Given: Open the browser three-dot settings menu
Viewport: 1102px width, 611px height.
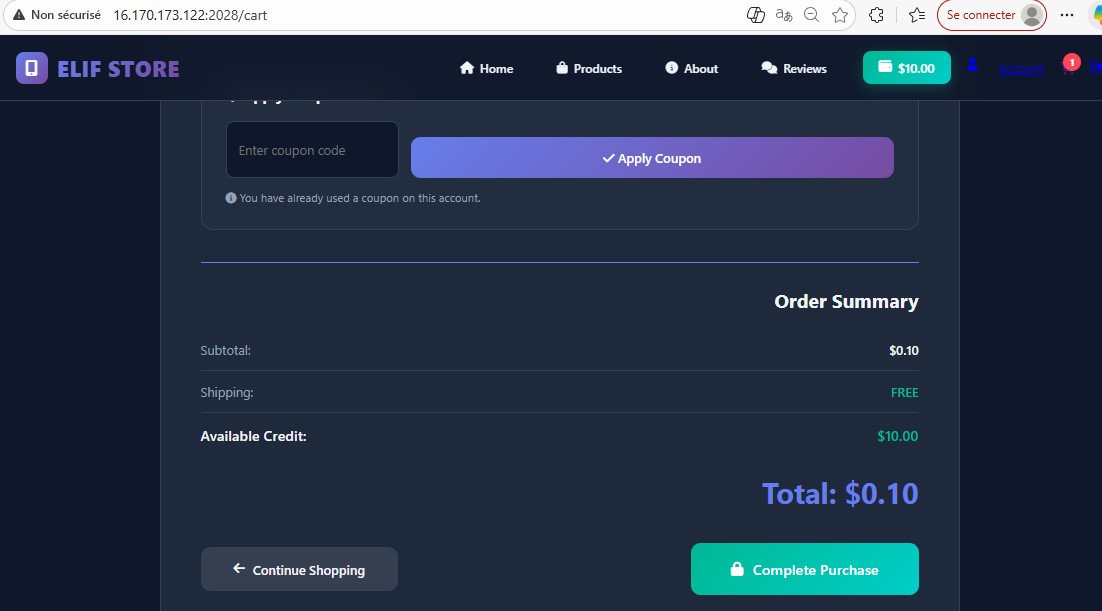Looking at the screenshot, I should click(1067, 15).
